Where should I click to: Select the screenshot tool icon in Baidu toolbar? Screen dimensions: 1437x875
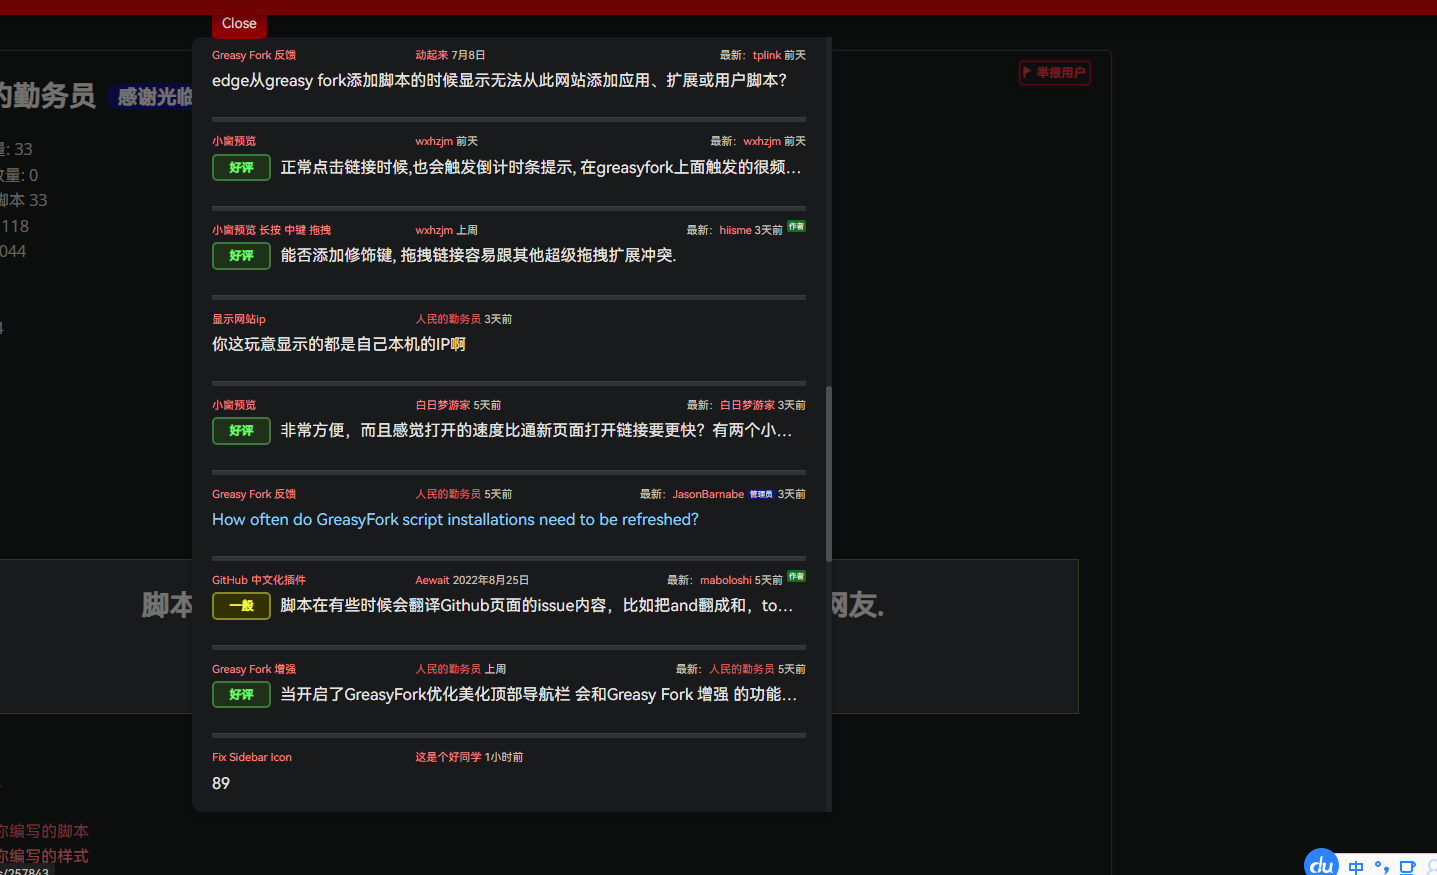tap(1408, 867)
